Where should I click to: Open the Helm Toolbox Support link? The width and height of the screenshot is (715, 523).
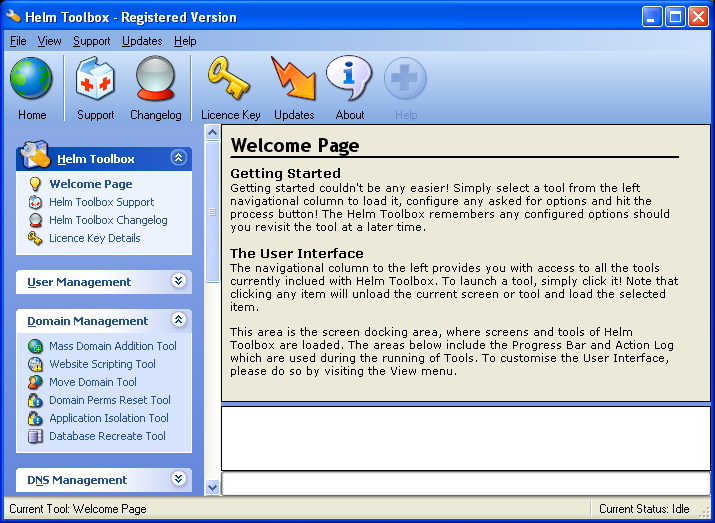102,202
